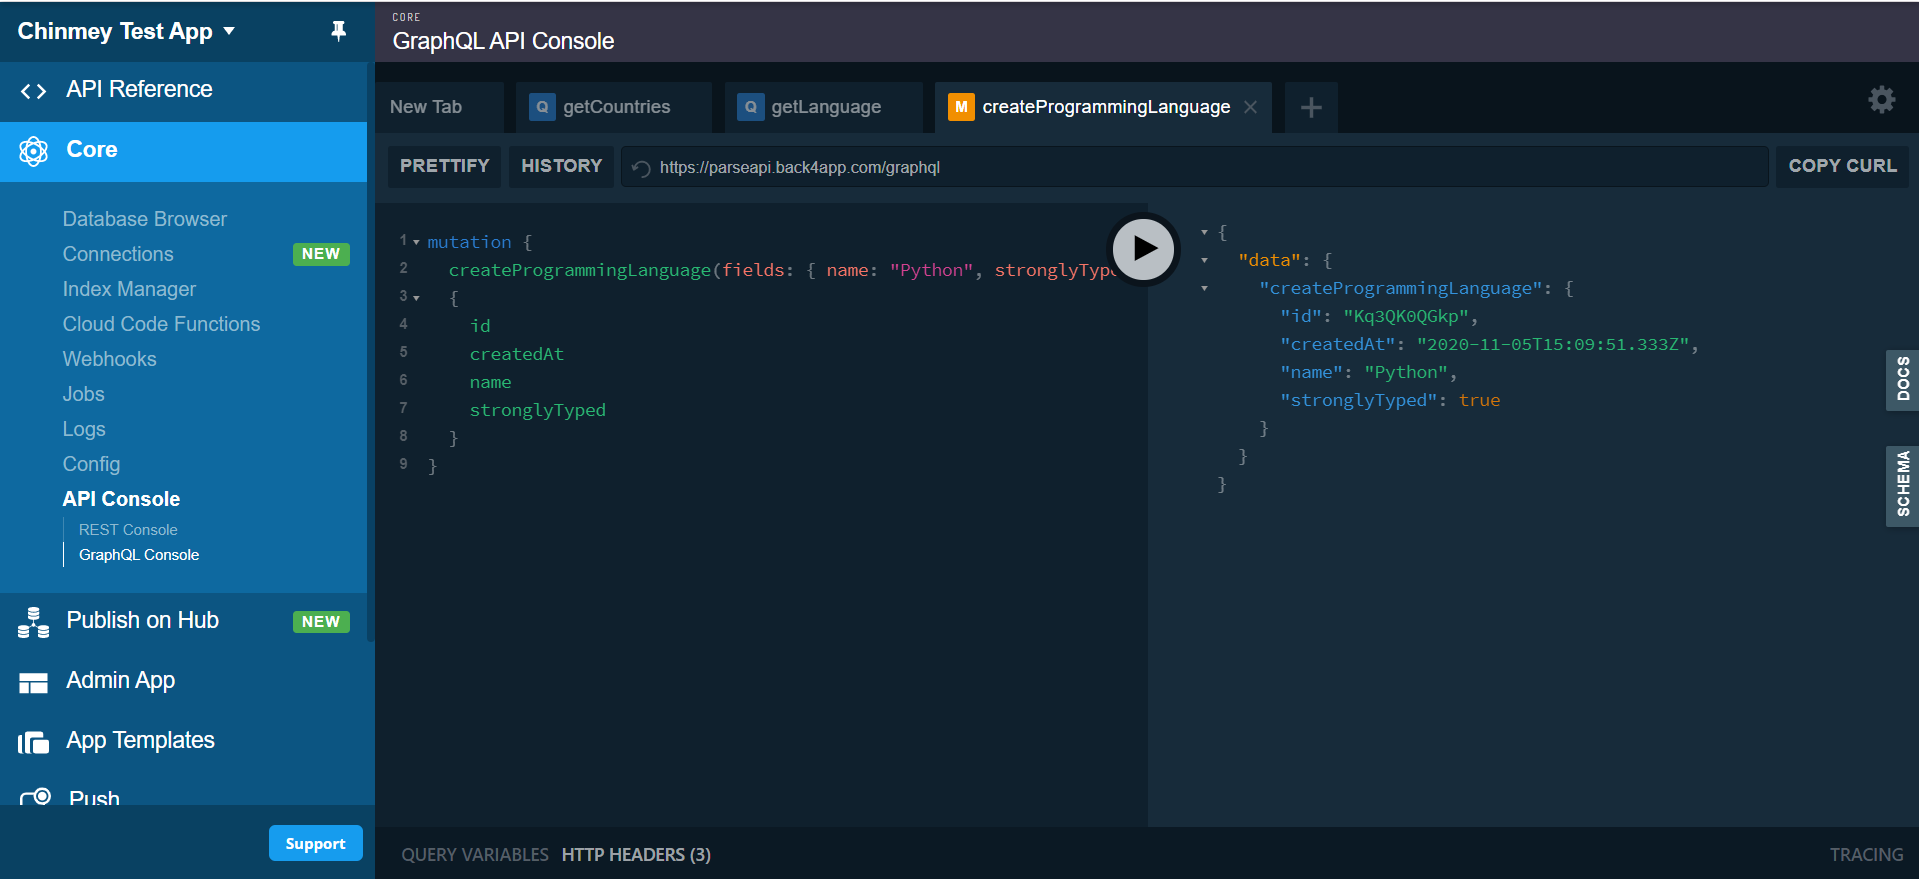Viewport: 1919px width, 879px height.
Task: Add a new tab with plus icon
Action: click(1310, 108)
